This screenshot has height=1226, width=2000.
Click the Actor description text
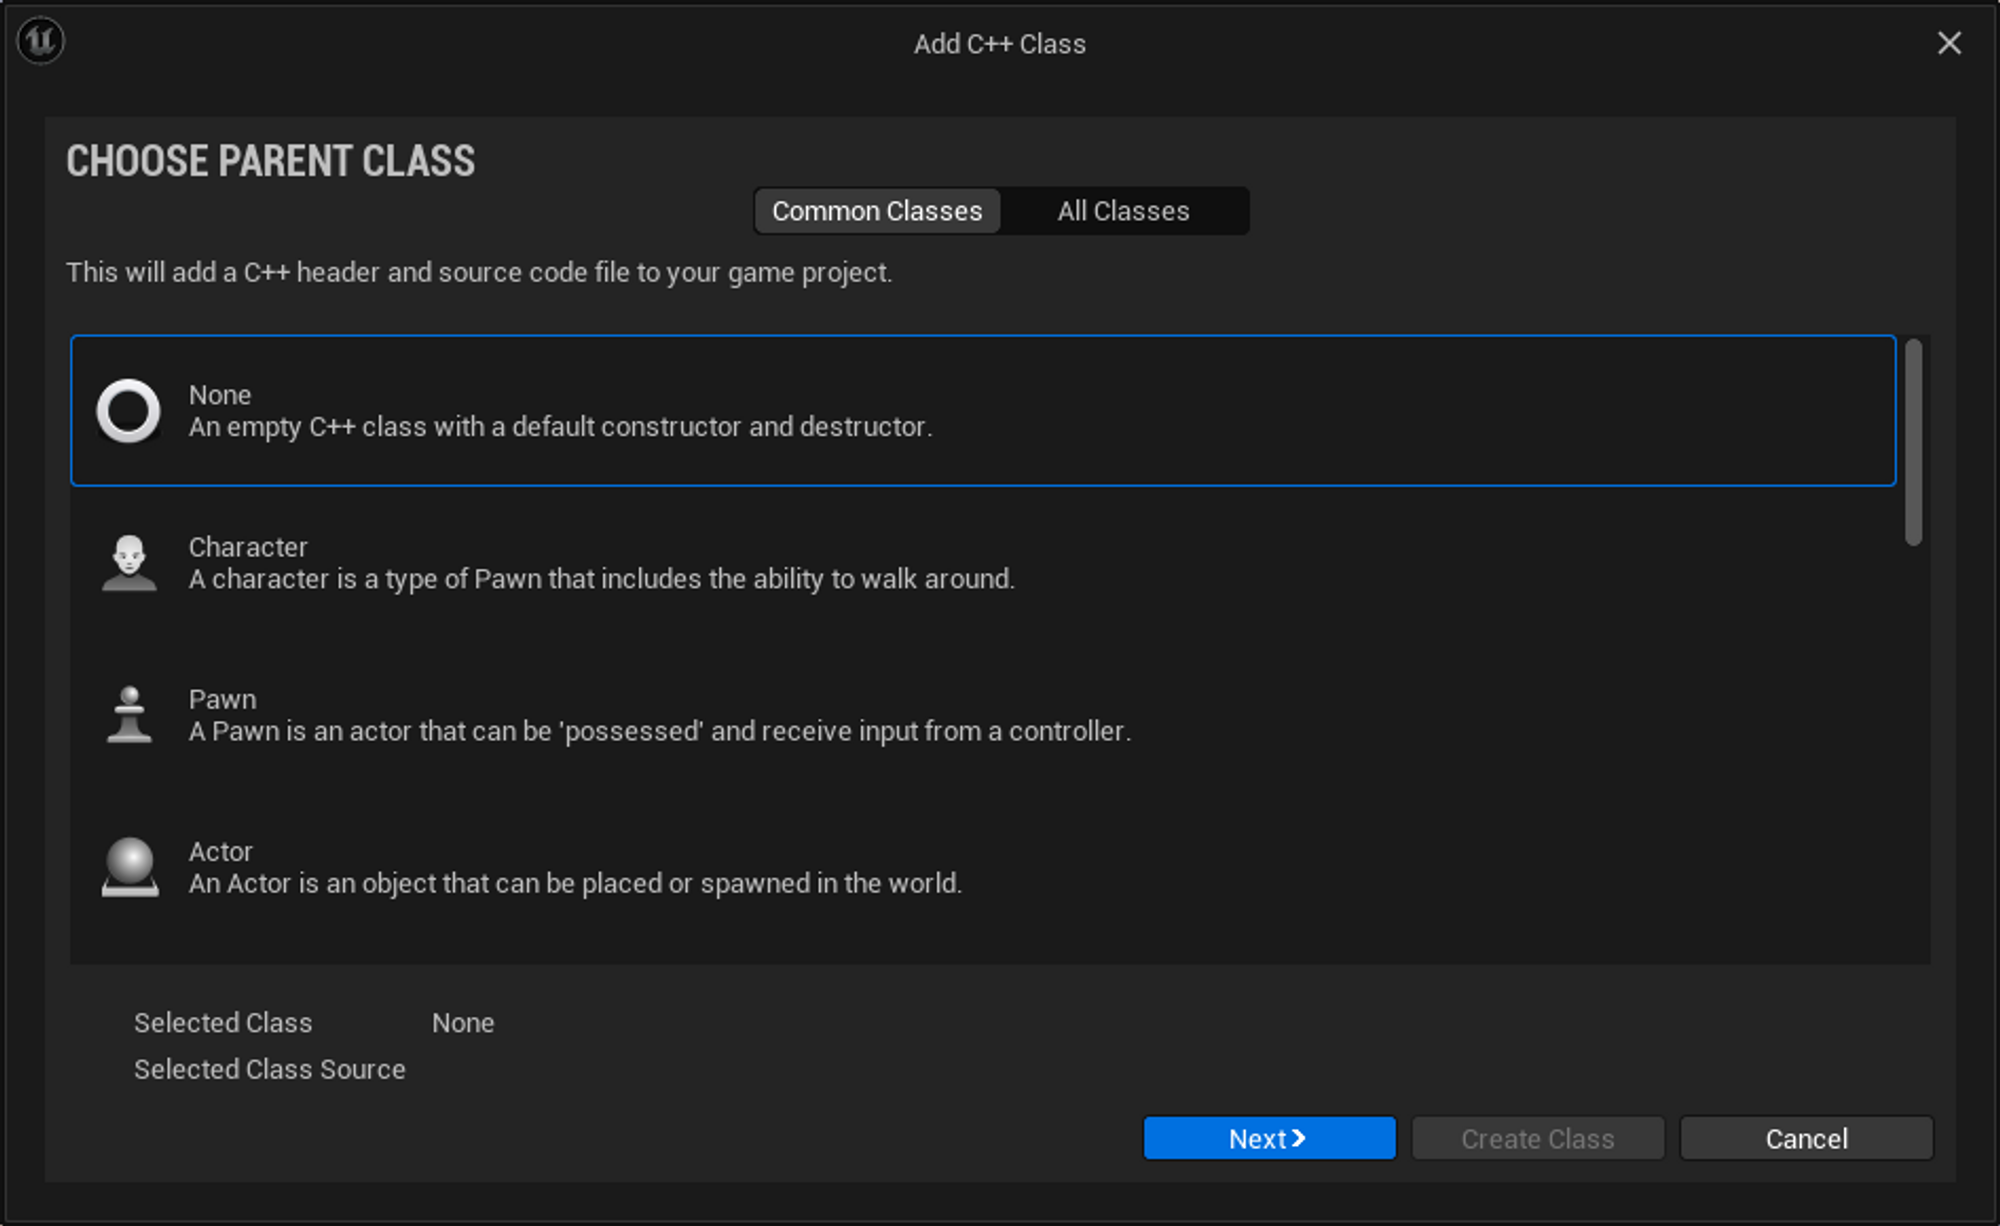(575, 883)
